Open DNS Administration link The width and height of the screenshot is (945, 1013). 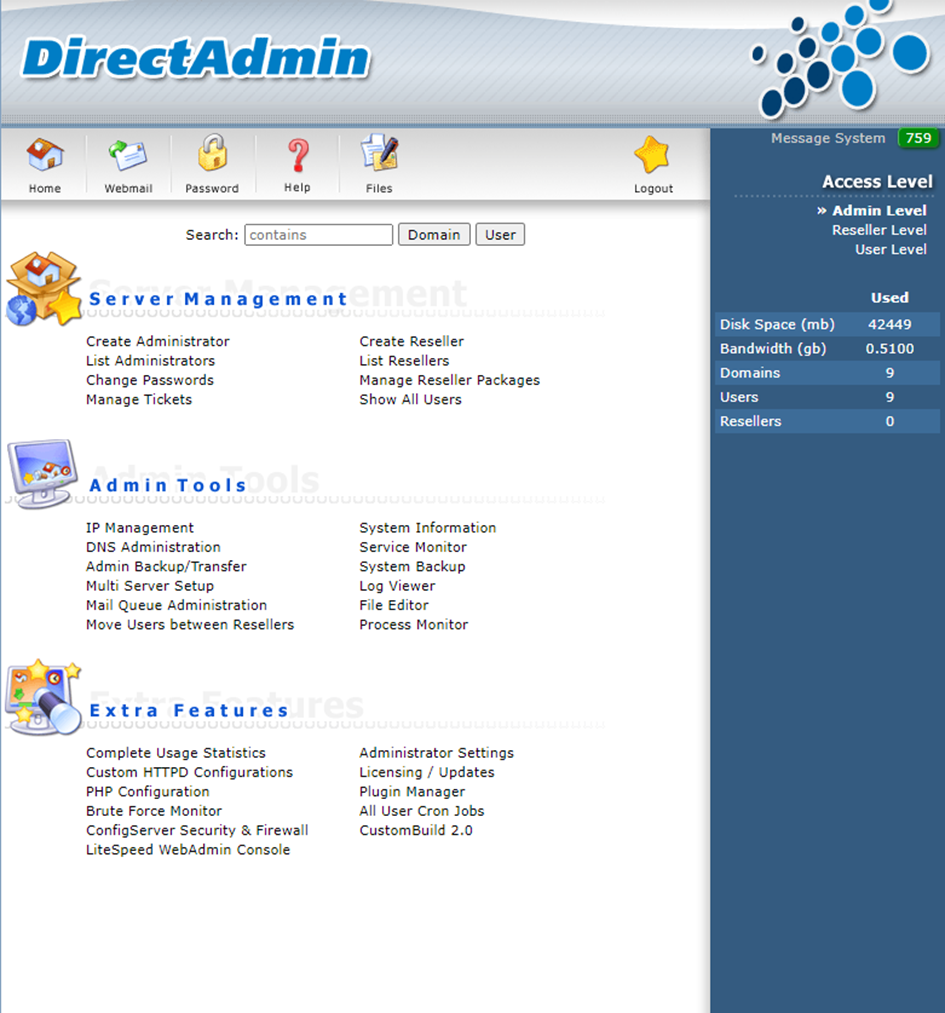(153, 547)
